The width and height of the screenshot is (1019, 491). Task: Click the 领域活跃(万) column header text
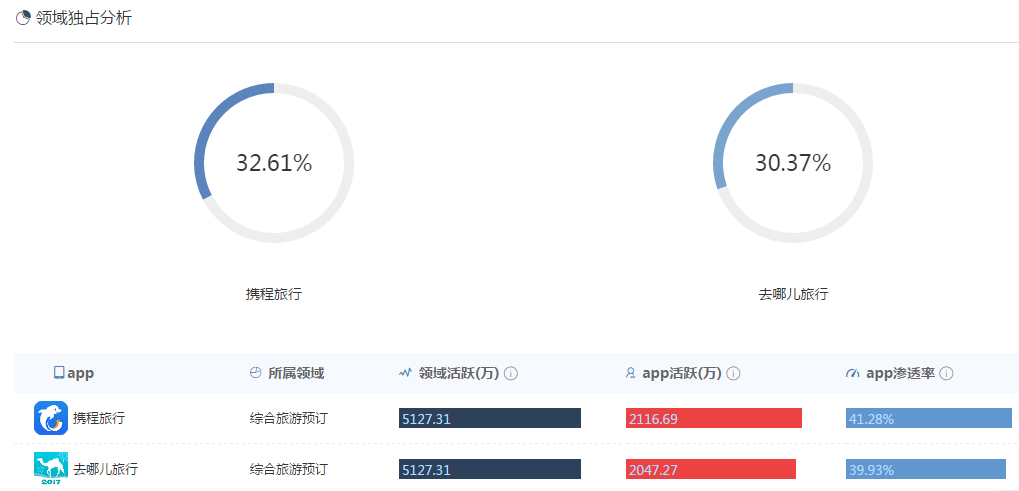pos(459,373)
